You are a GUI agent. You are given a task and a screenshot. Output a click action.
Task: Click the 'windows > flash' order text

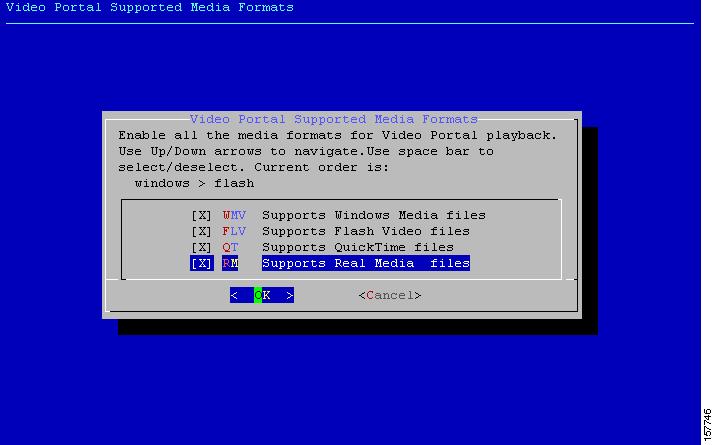point(194,184)
